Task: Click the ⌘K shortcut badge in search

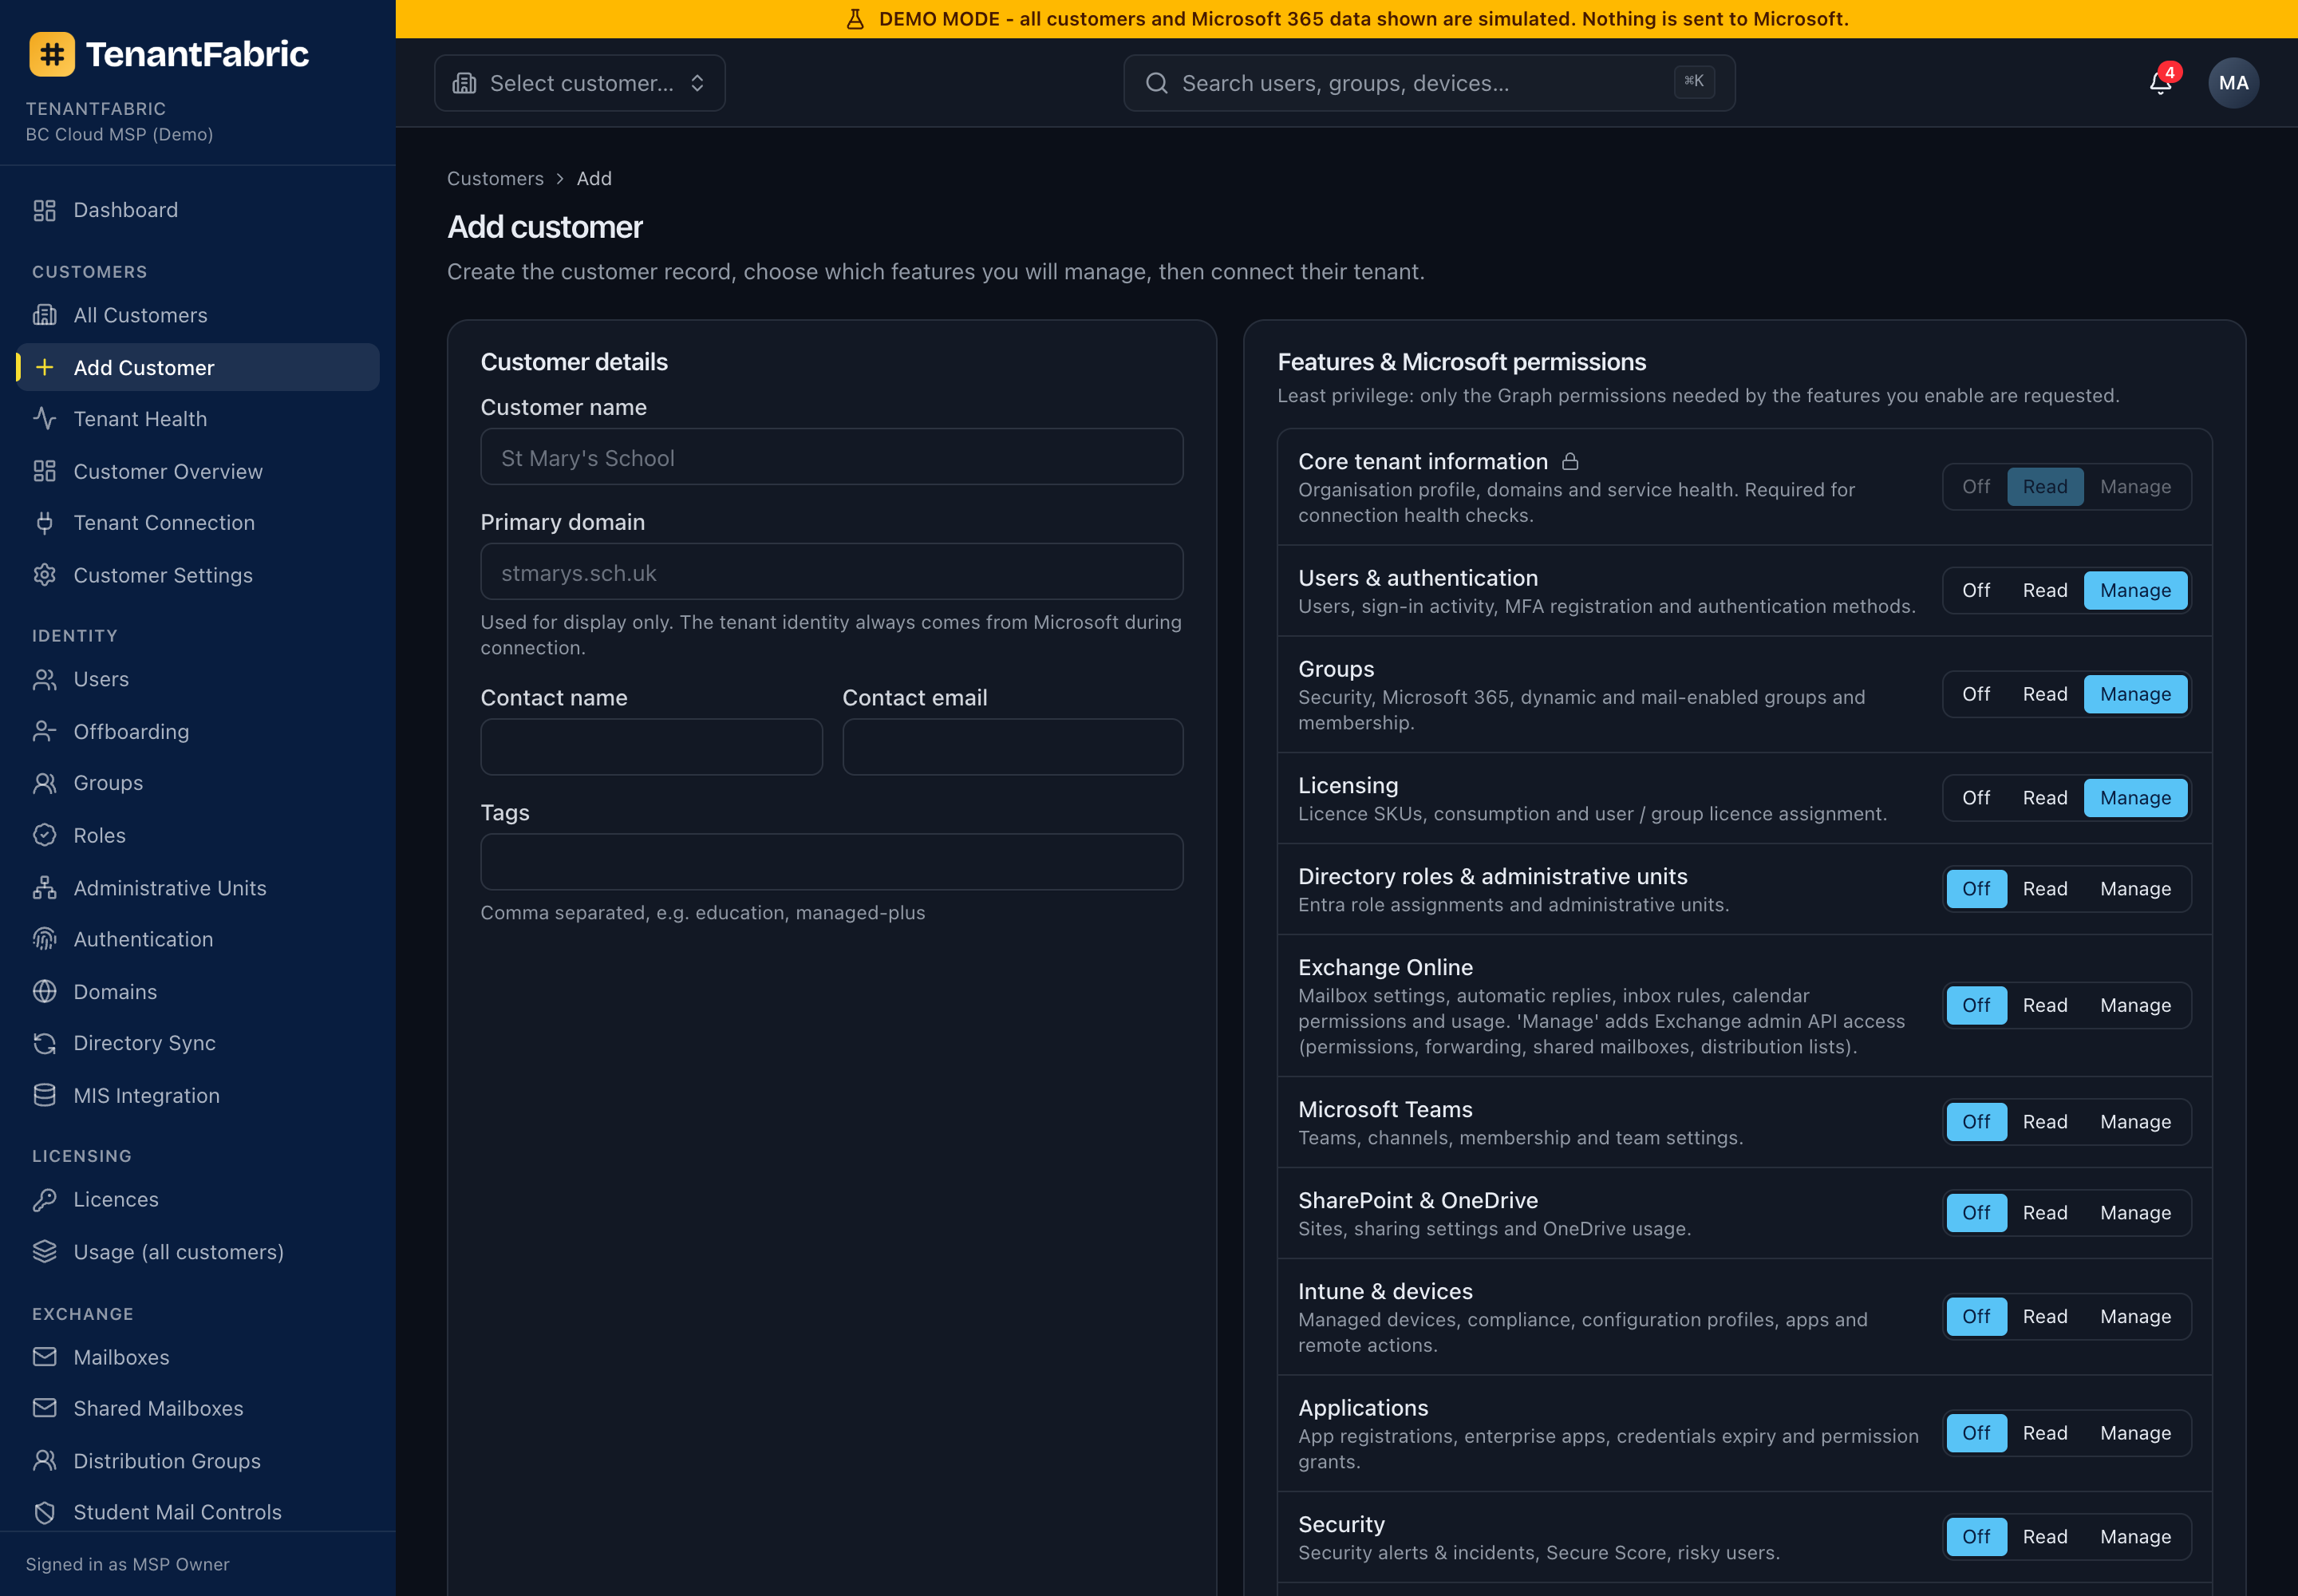Action: point(1694,82)
